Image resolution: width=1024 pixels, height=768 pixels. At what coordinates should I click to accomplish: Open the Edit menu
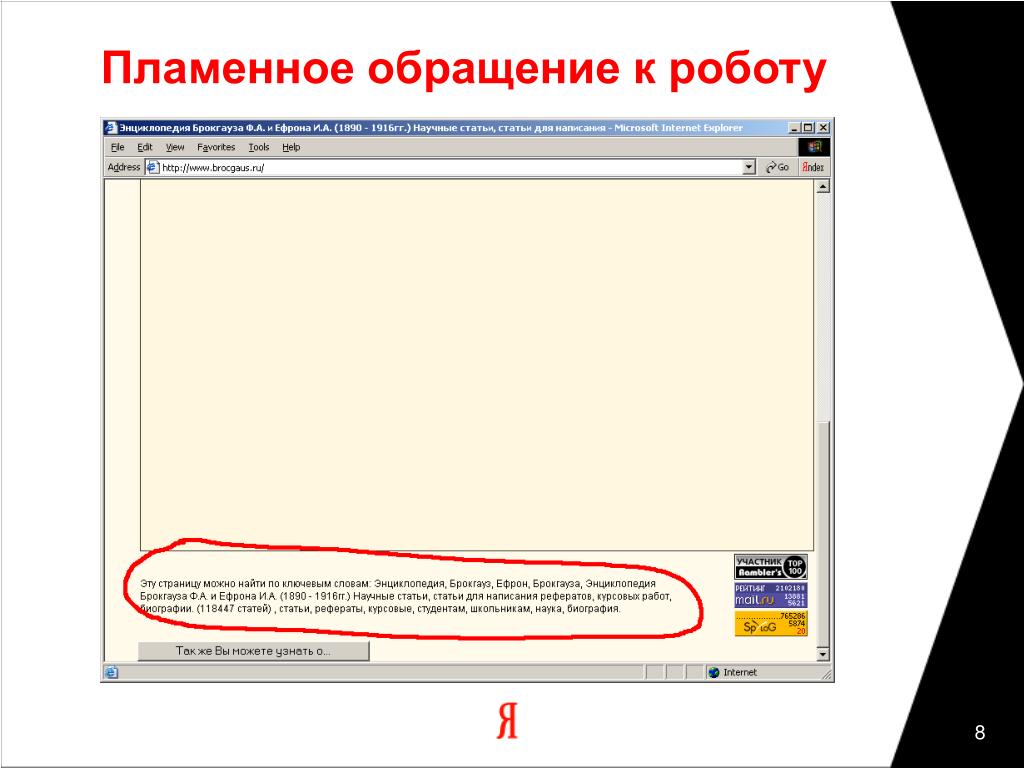click(144, 147)
